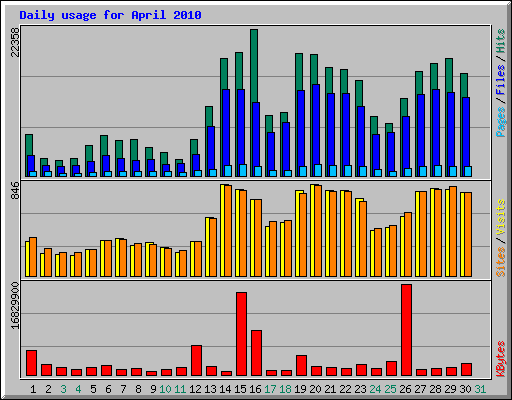This screenshot has height=400, width=512.
Task: Click day label 6 on the axis
Action: [x=108, y=389]
